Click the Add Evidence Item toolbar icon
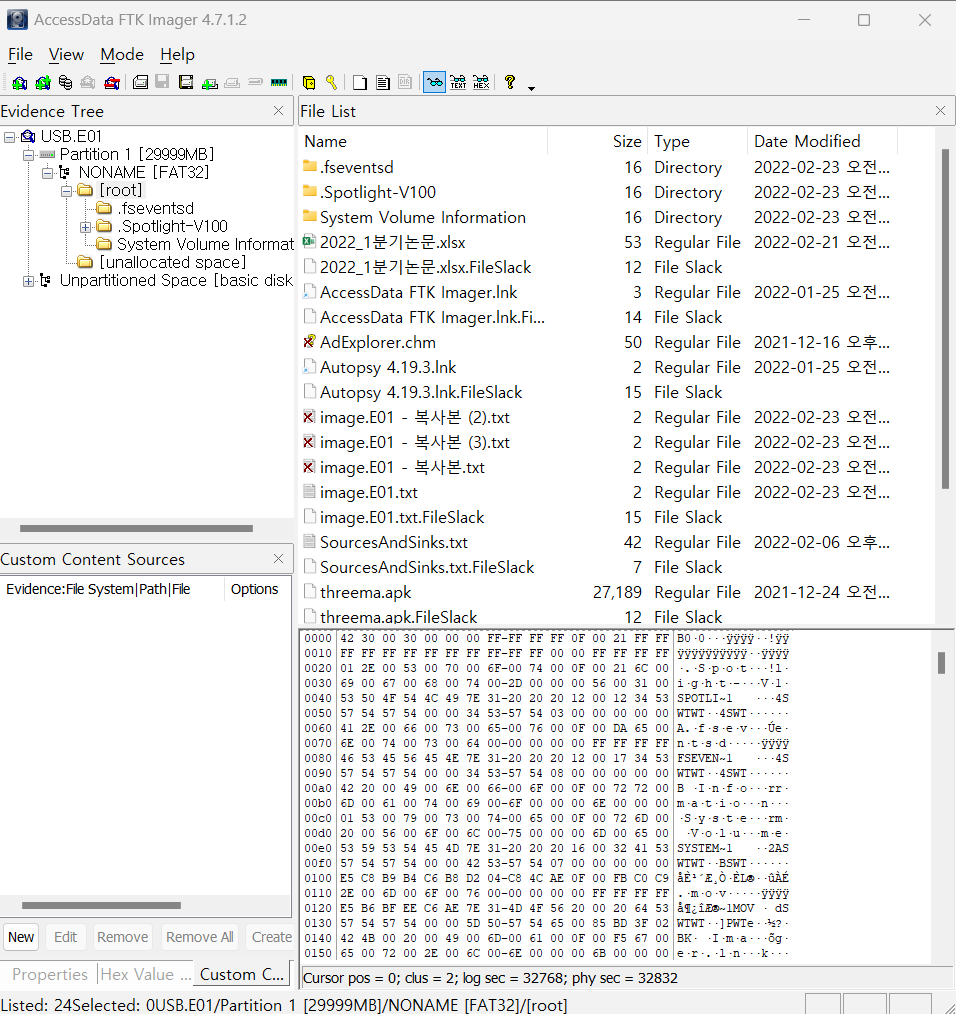This screenshot has width=956, height=1014. pos(19,83)
